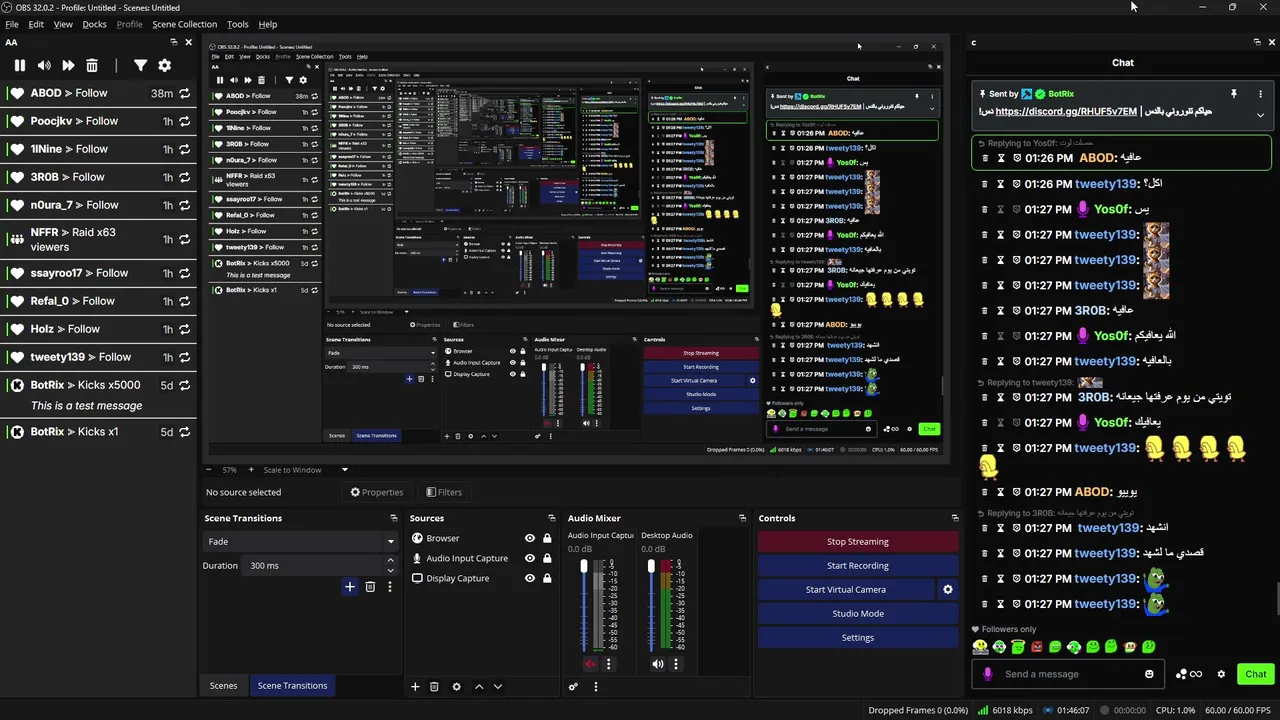Image resolution: width=1280 pixels, height=720 pixels.
Task: Delete ABOD's 01:26 PM message via trash icon
Action: coord(985,158)
